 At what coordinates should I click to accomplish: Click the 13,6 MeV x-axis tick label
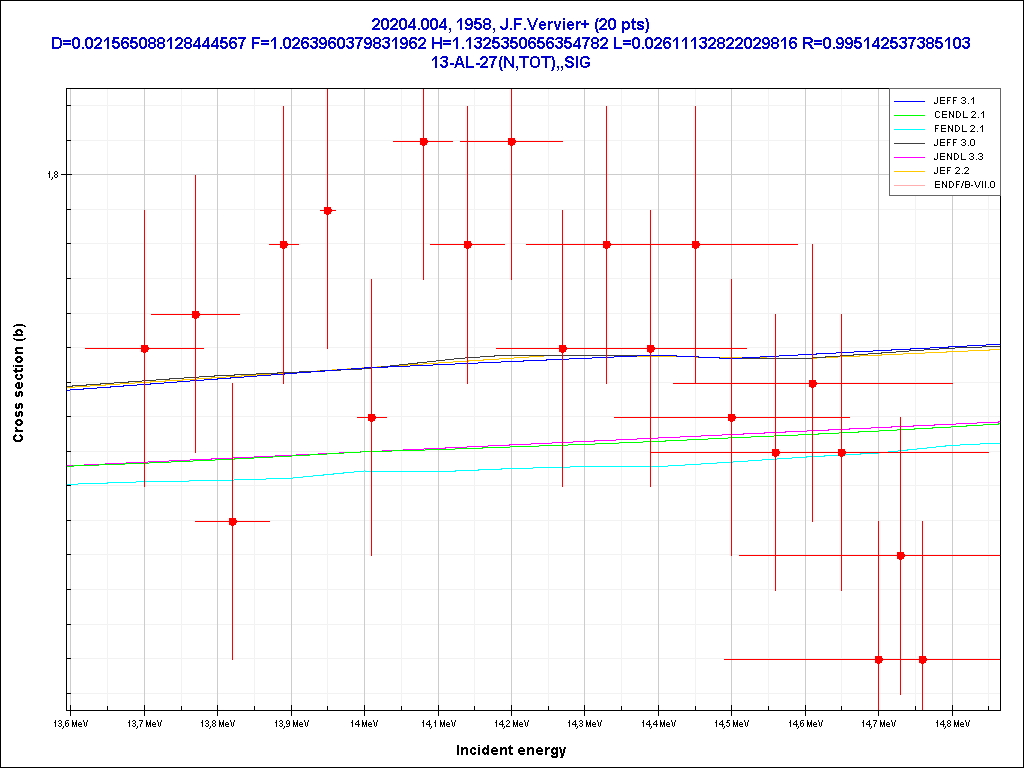click(x=70, y=722)
